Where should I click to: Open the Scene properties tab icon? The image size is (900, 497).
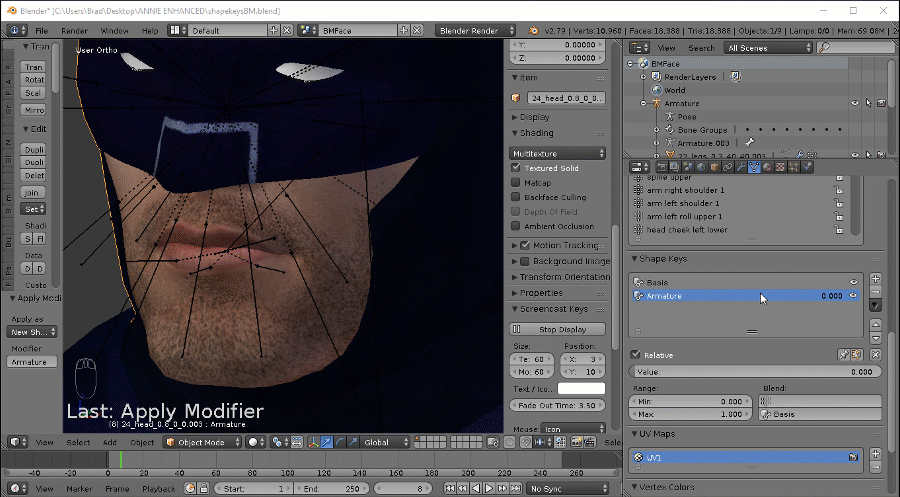688,167
